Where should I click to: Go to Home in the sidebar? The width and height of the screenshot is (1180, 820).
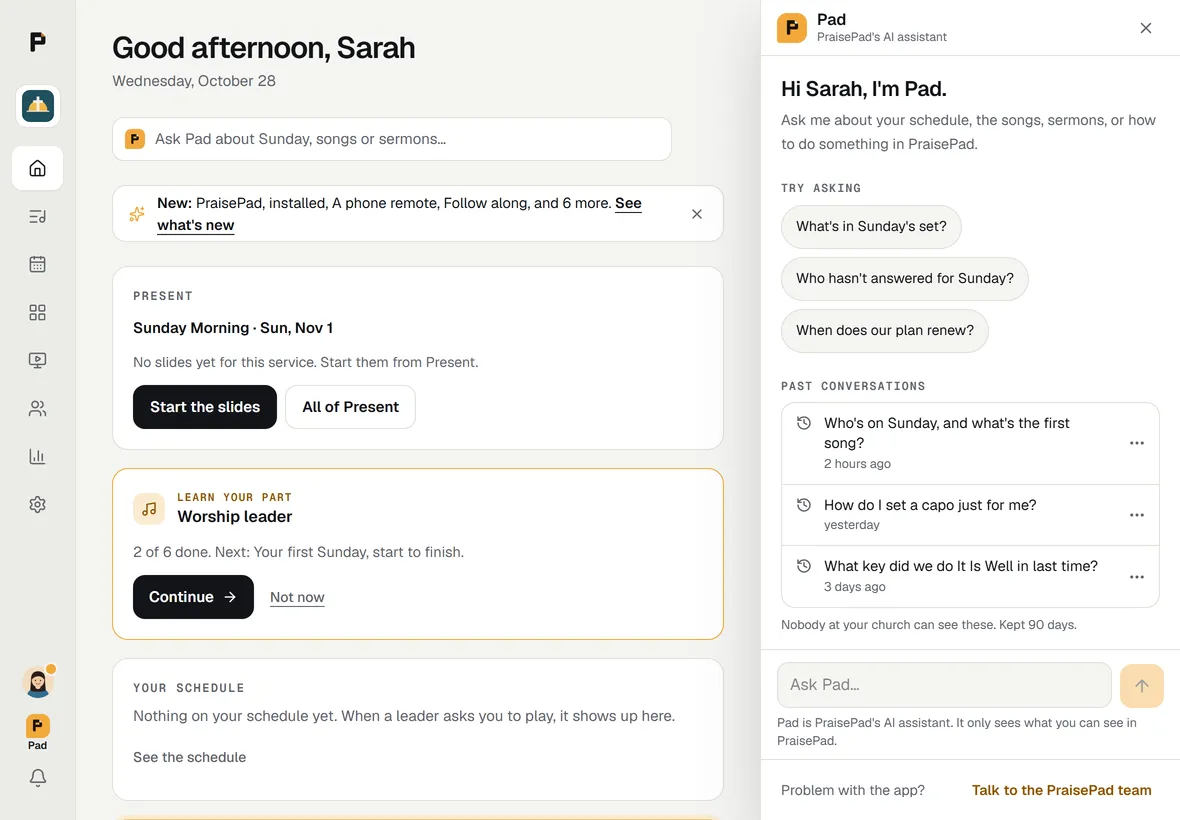[x=38, y=168]
